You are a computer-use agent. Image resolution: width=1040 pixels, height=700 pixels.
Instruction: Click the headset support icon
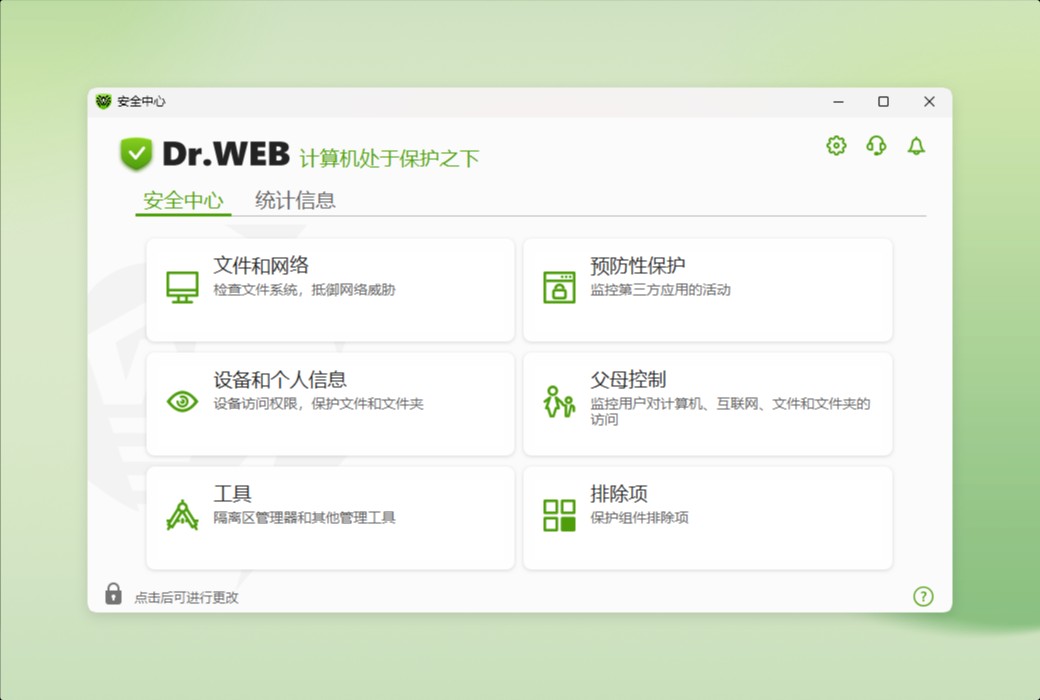[875, 145]
